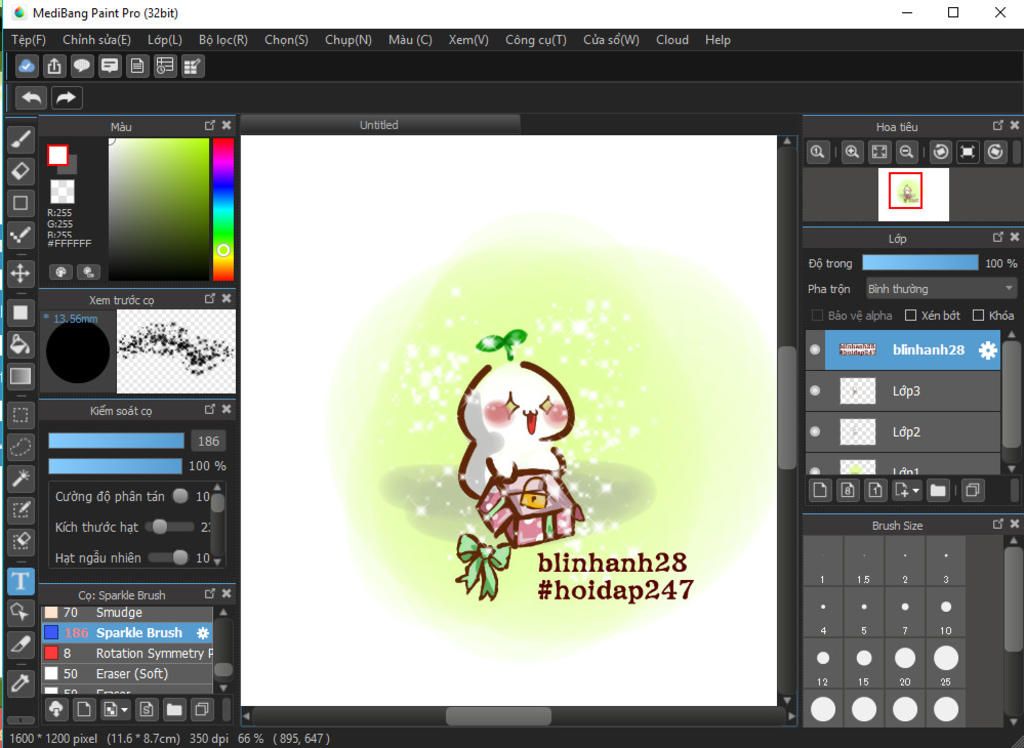Open the Bộ lọc(R) menu

[x=223, y=40]
